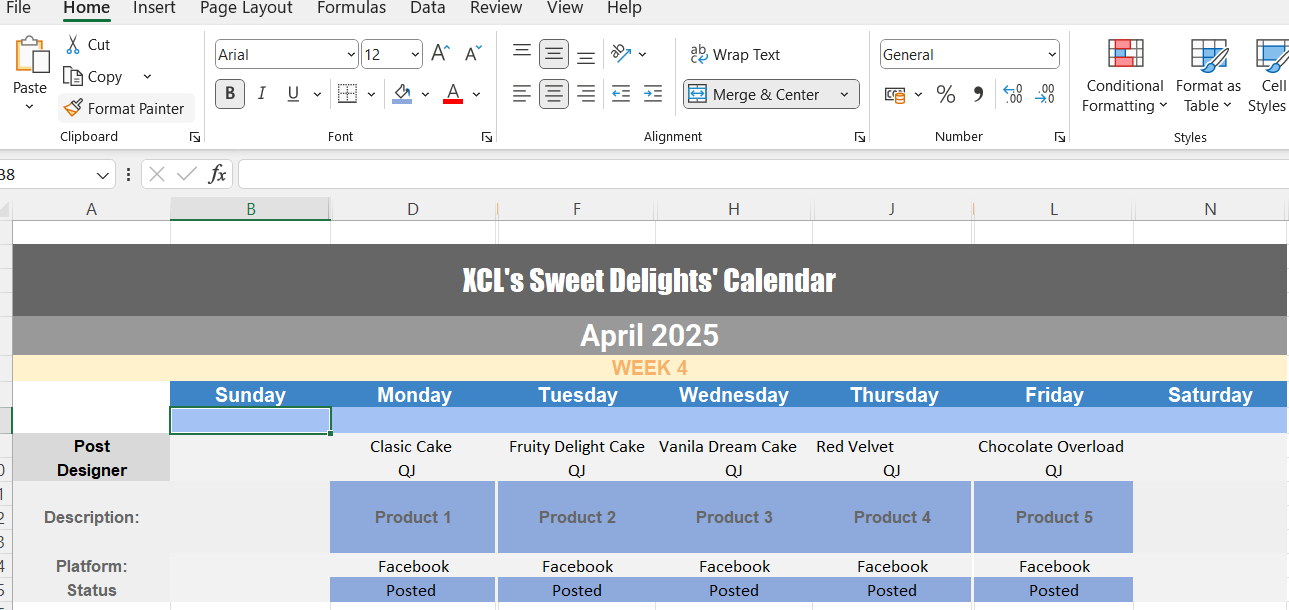Click the Format as Table button
Screen dimensions: 1289x610
(x=1208, y=78)
